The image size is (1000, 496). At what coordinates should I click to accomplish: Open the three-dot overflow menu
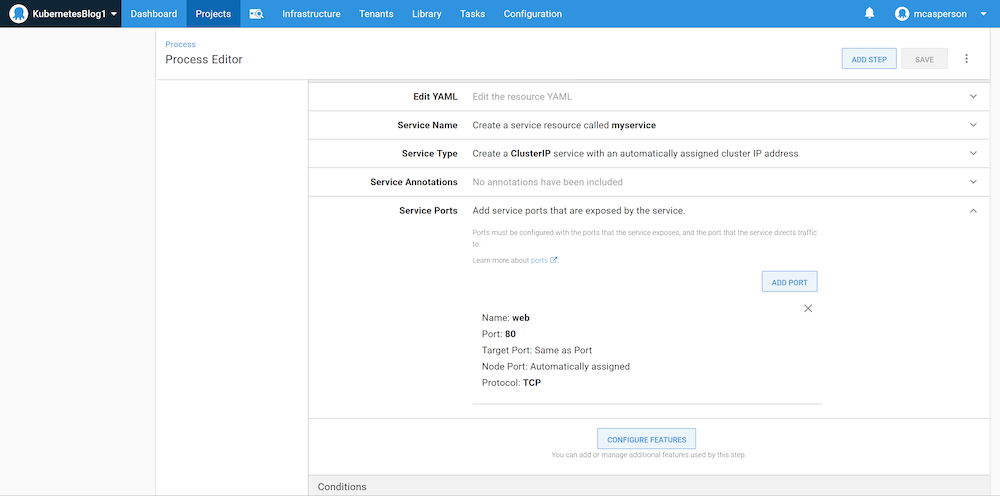click(966, 59)
